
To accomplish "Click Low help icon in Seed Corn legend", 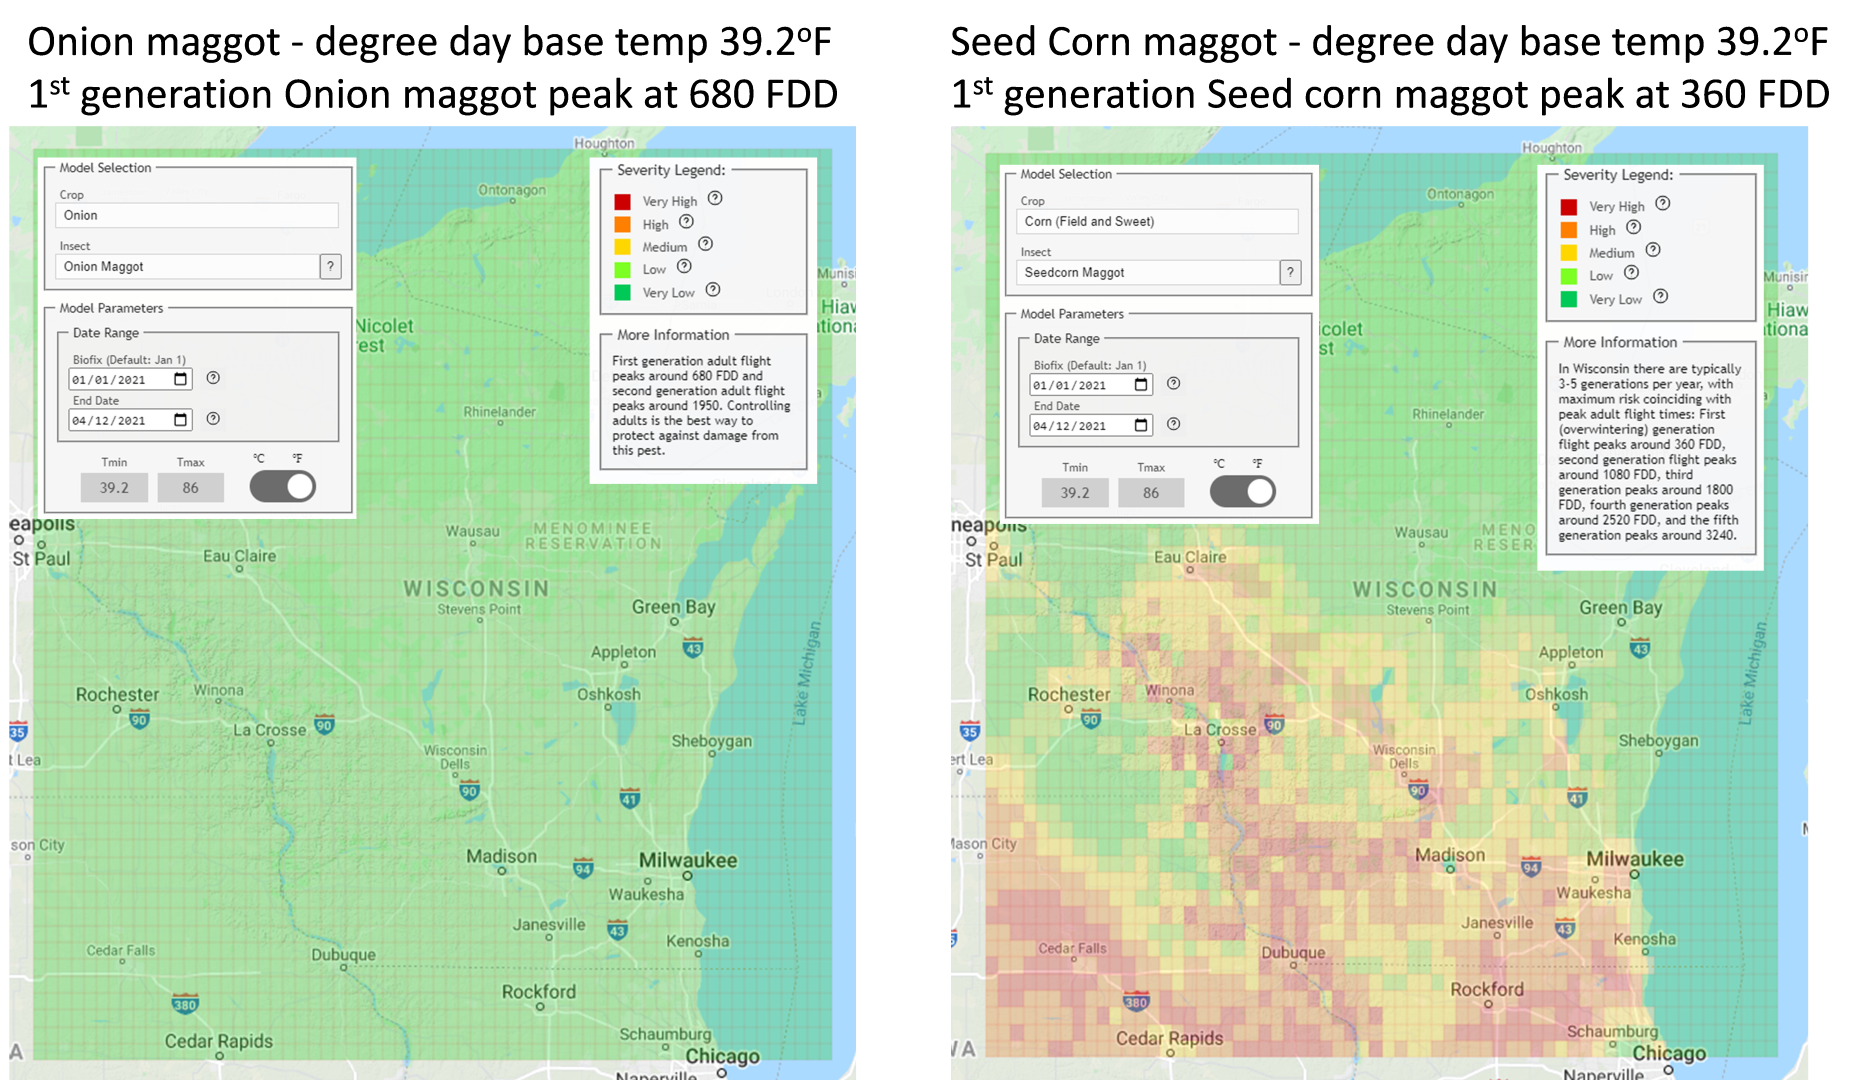I will point(1631,272).
